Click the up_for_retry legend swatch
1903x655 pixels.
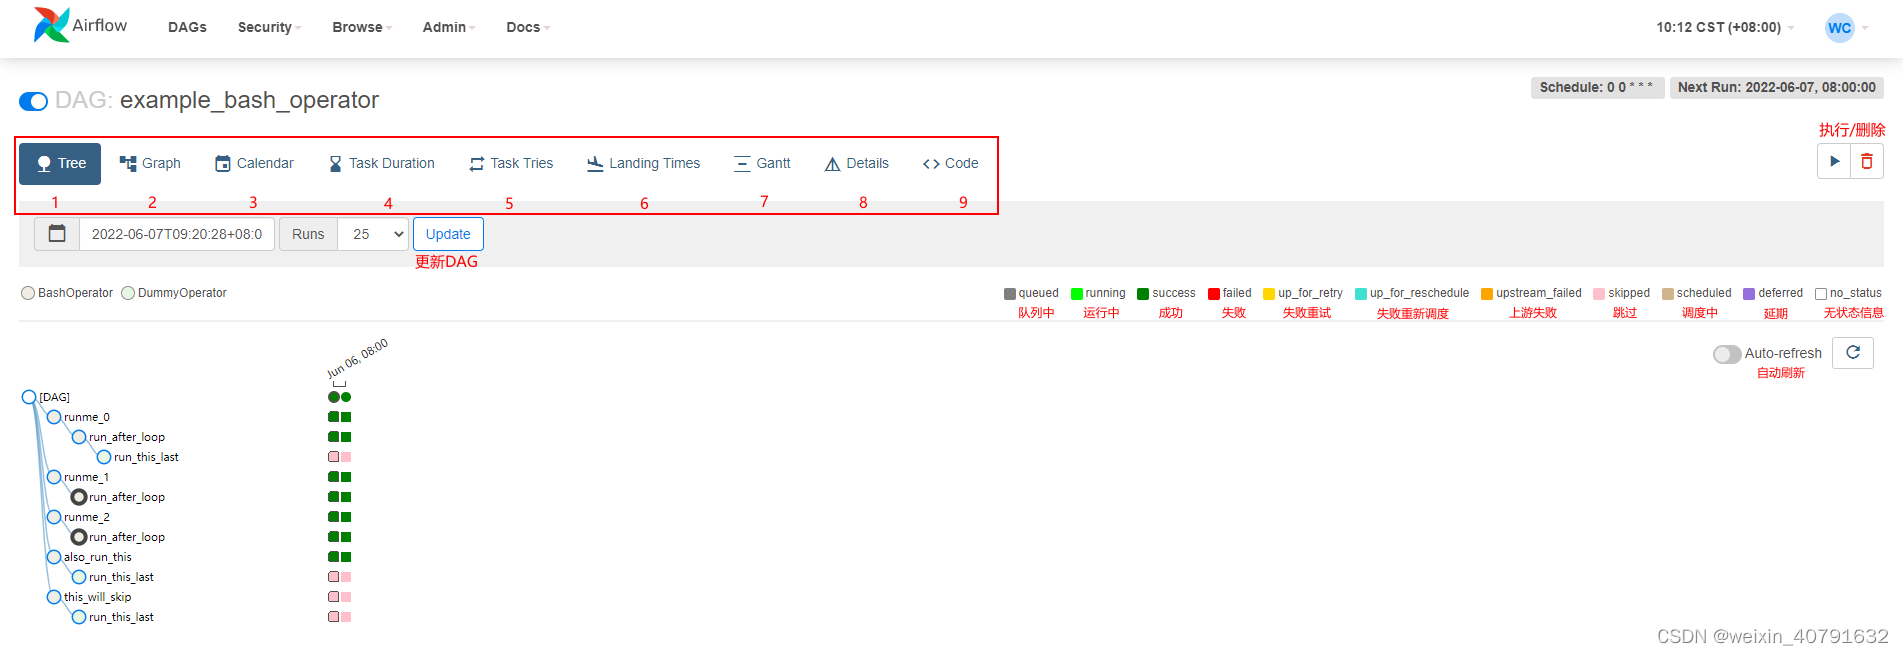pyautogui.click(x=1269, y=294)
